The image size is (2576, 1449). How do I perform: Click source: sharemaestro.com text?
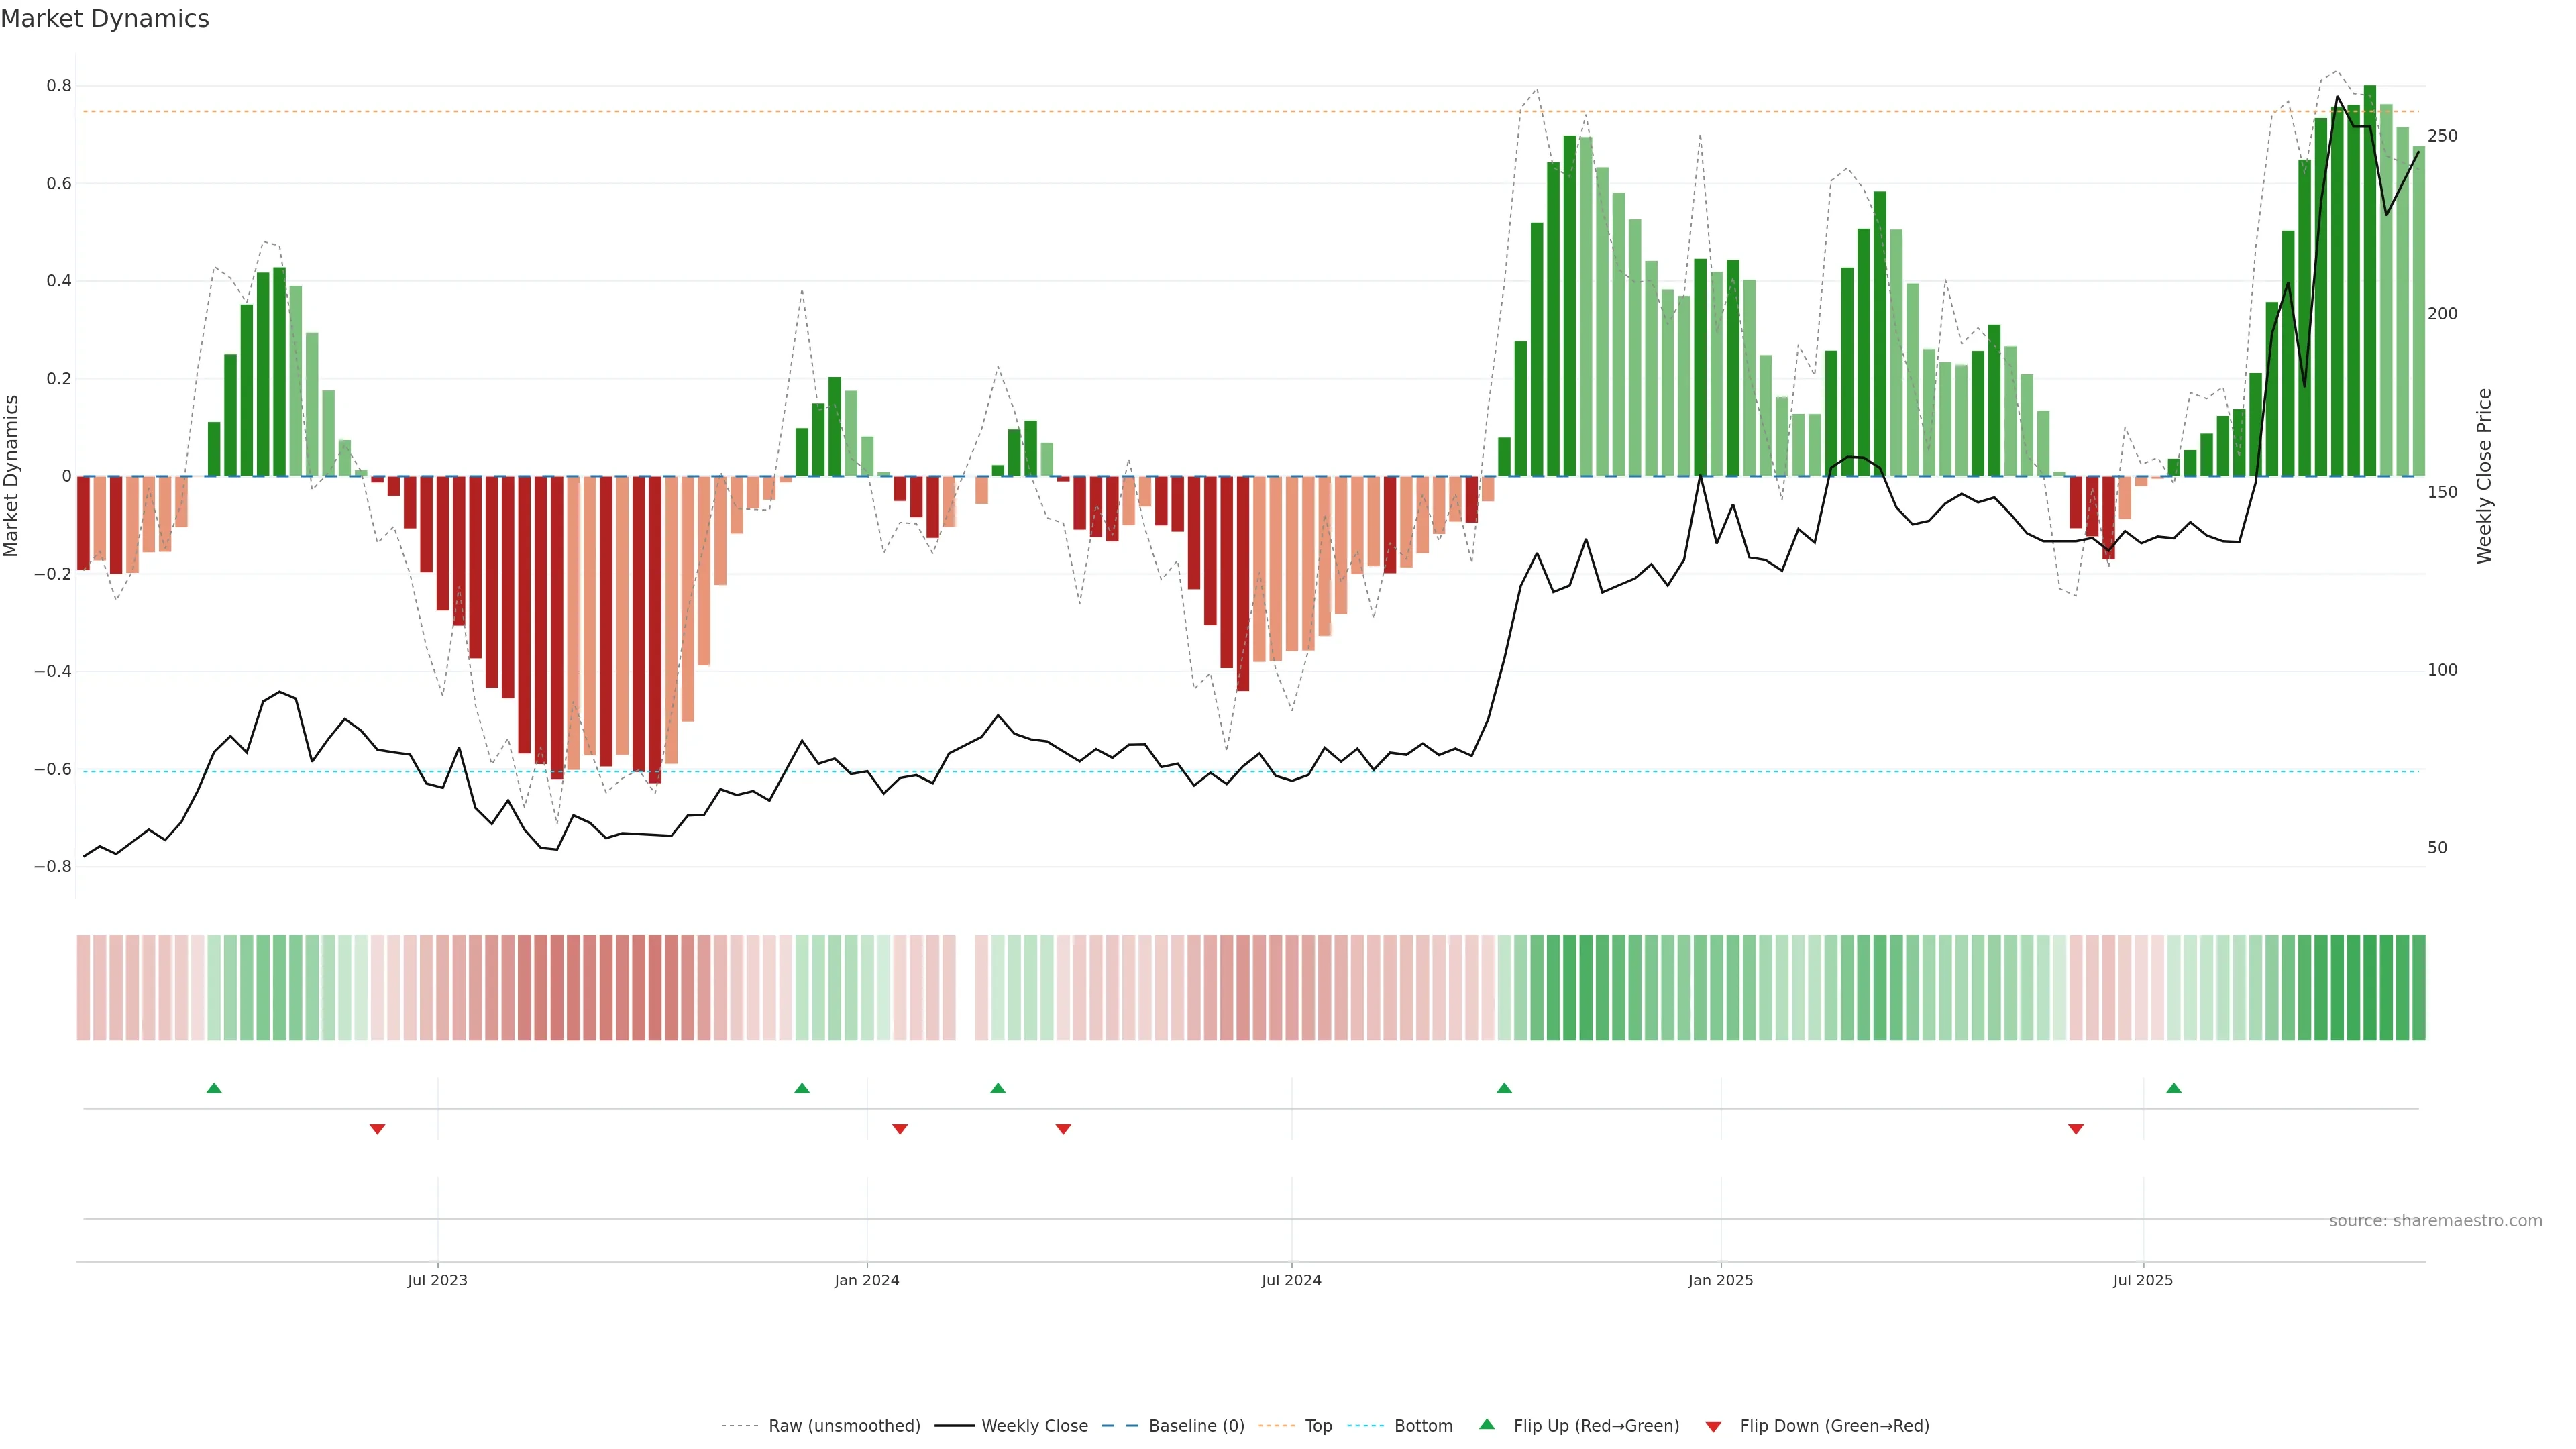tap(2435, 1221)
